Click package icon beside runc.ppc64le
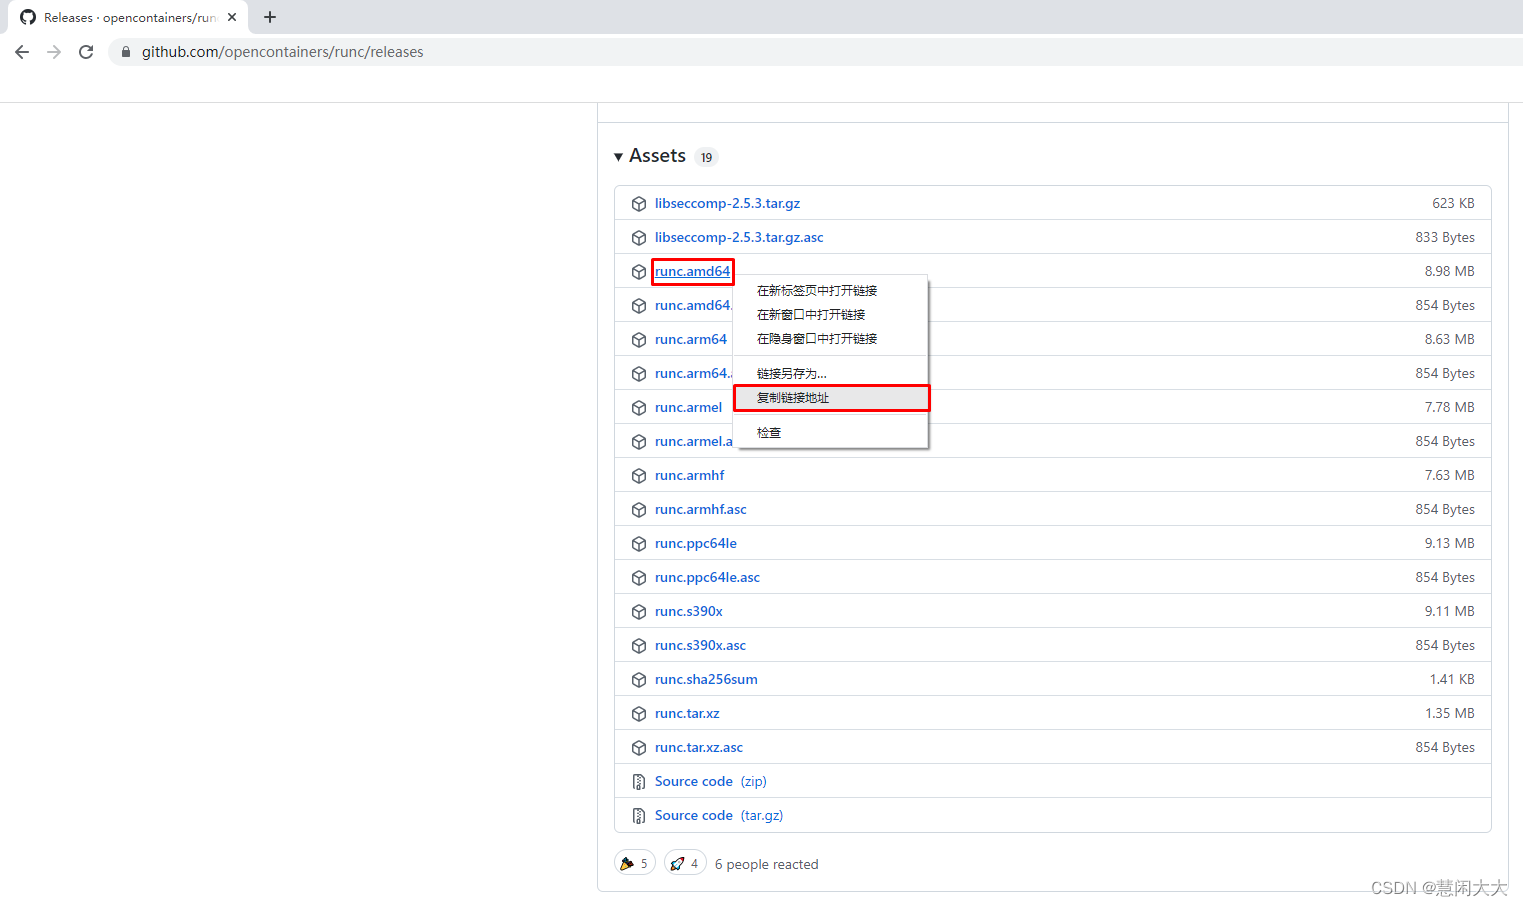Viewport: 1523px width, 906px height. point(639,544)
